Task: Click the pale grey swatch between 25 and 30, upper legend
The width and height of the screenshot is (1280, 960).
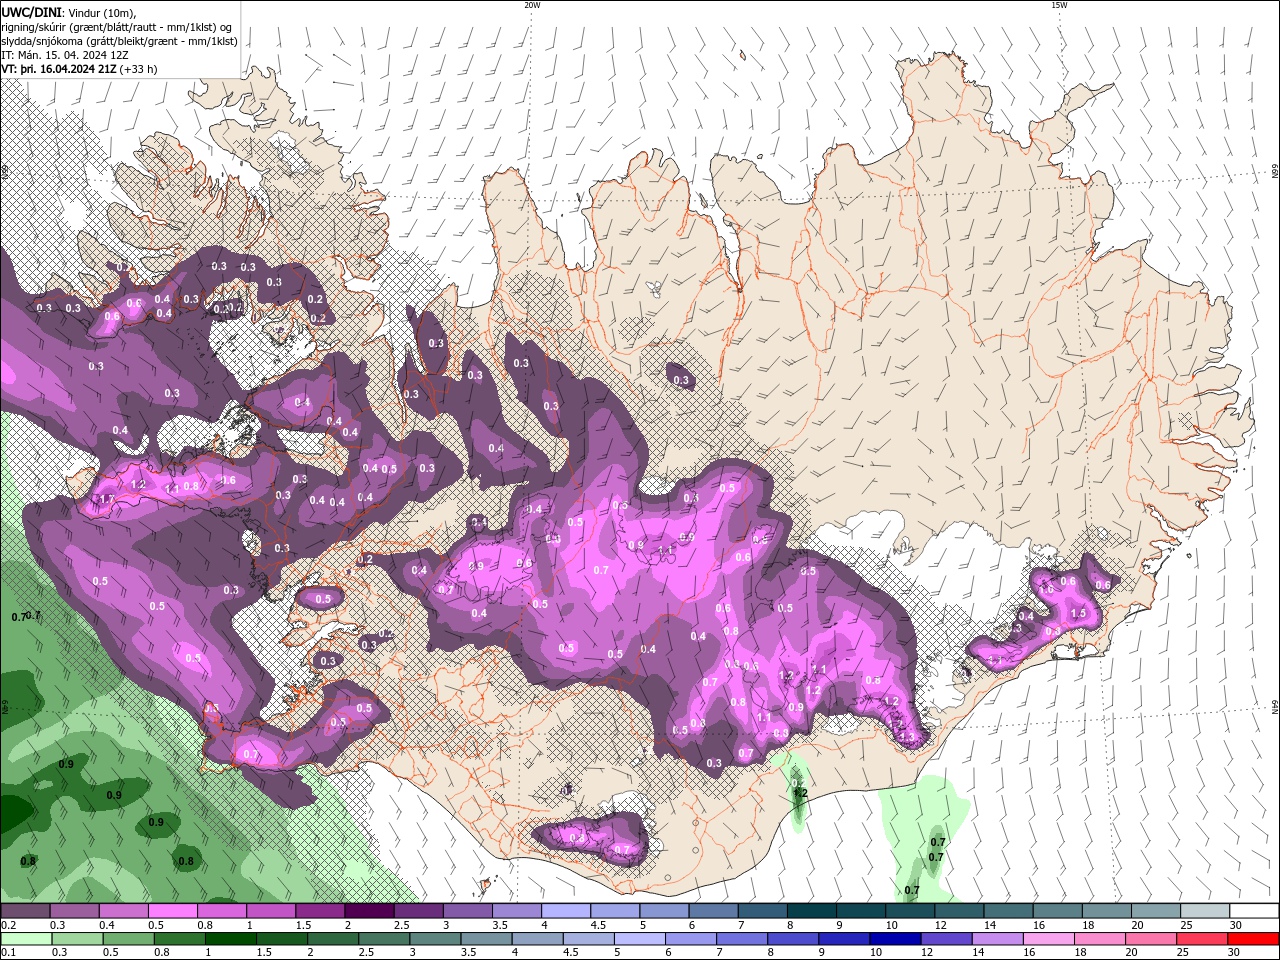Action: click(1205, 911)
